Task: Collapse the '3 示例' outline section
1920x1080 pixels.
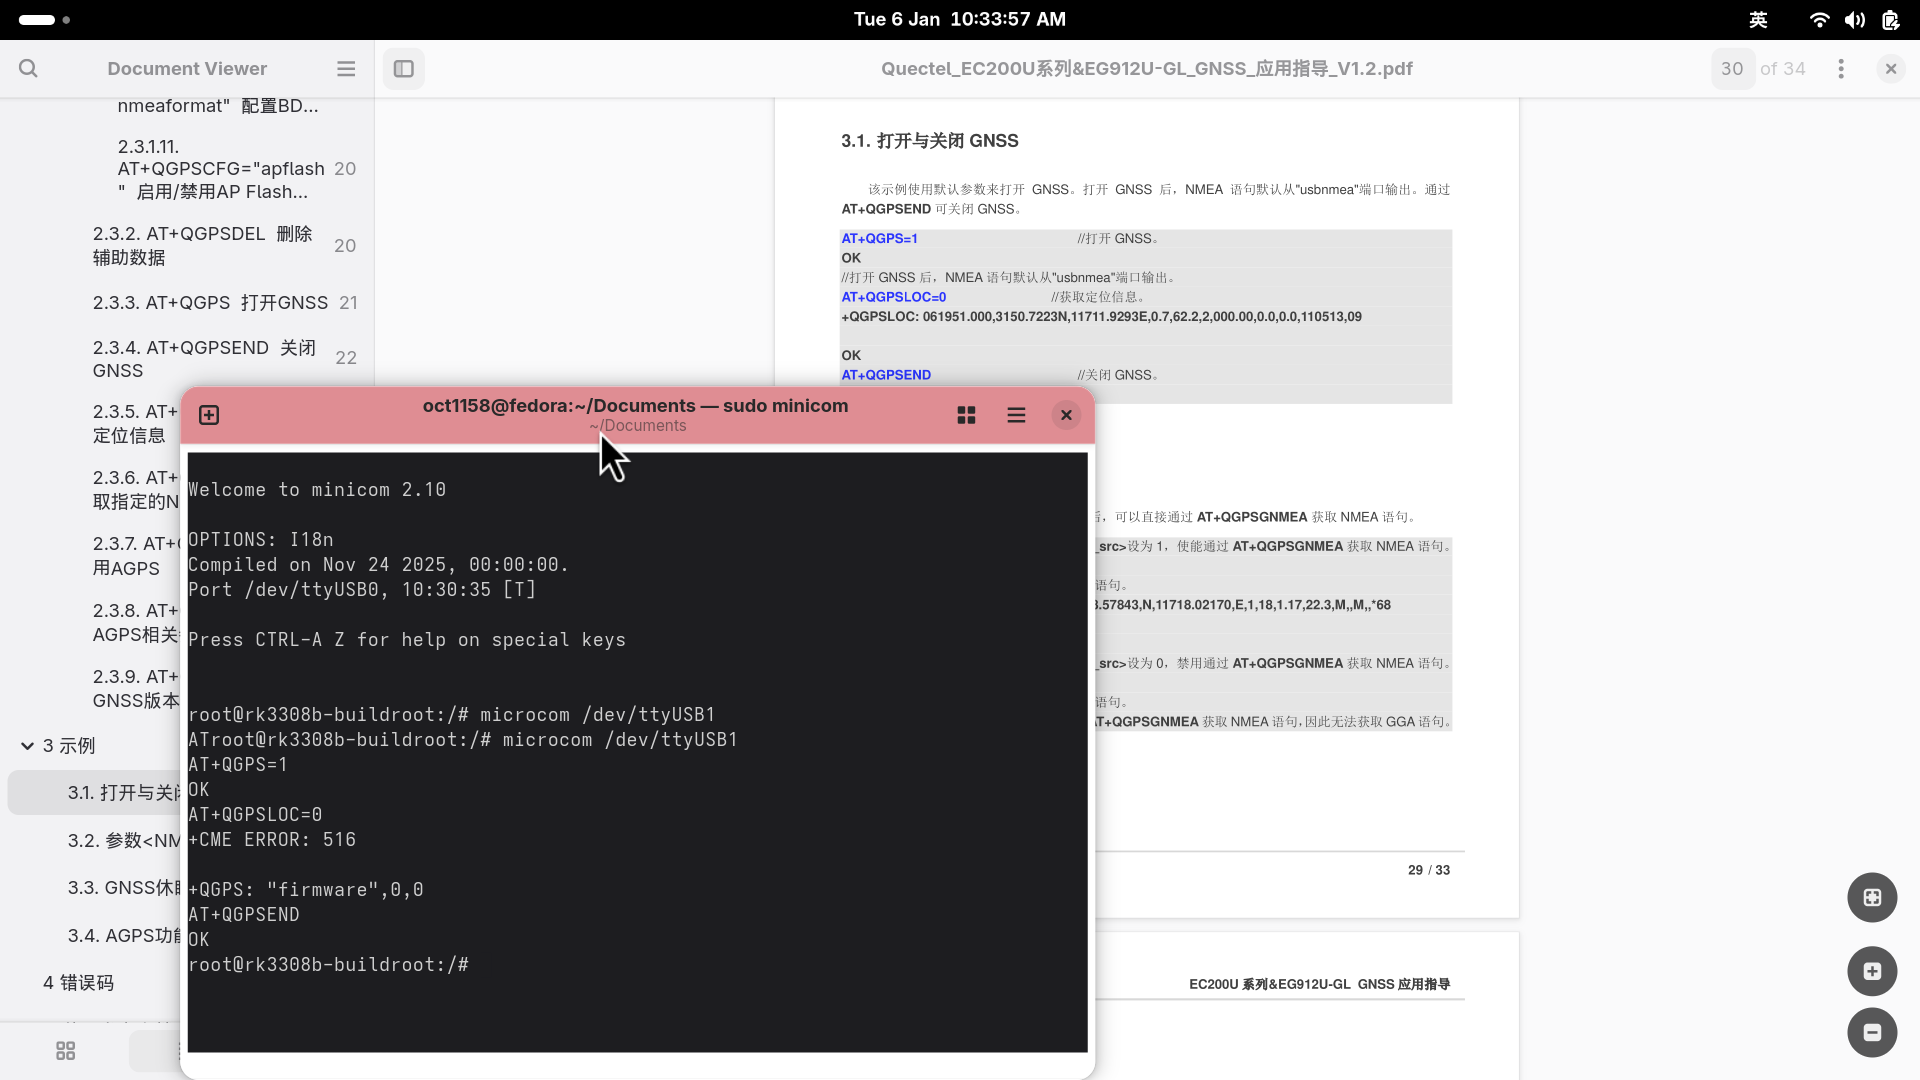Action: pyautogui.click(x=28, y=746)
